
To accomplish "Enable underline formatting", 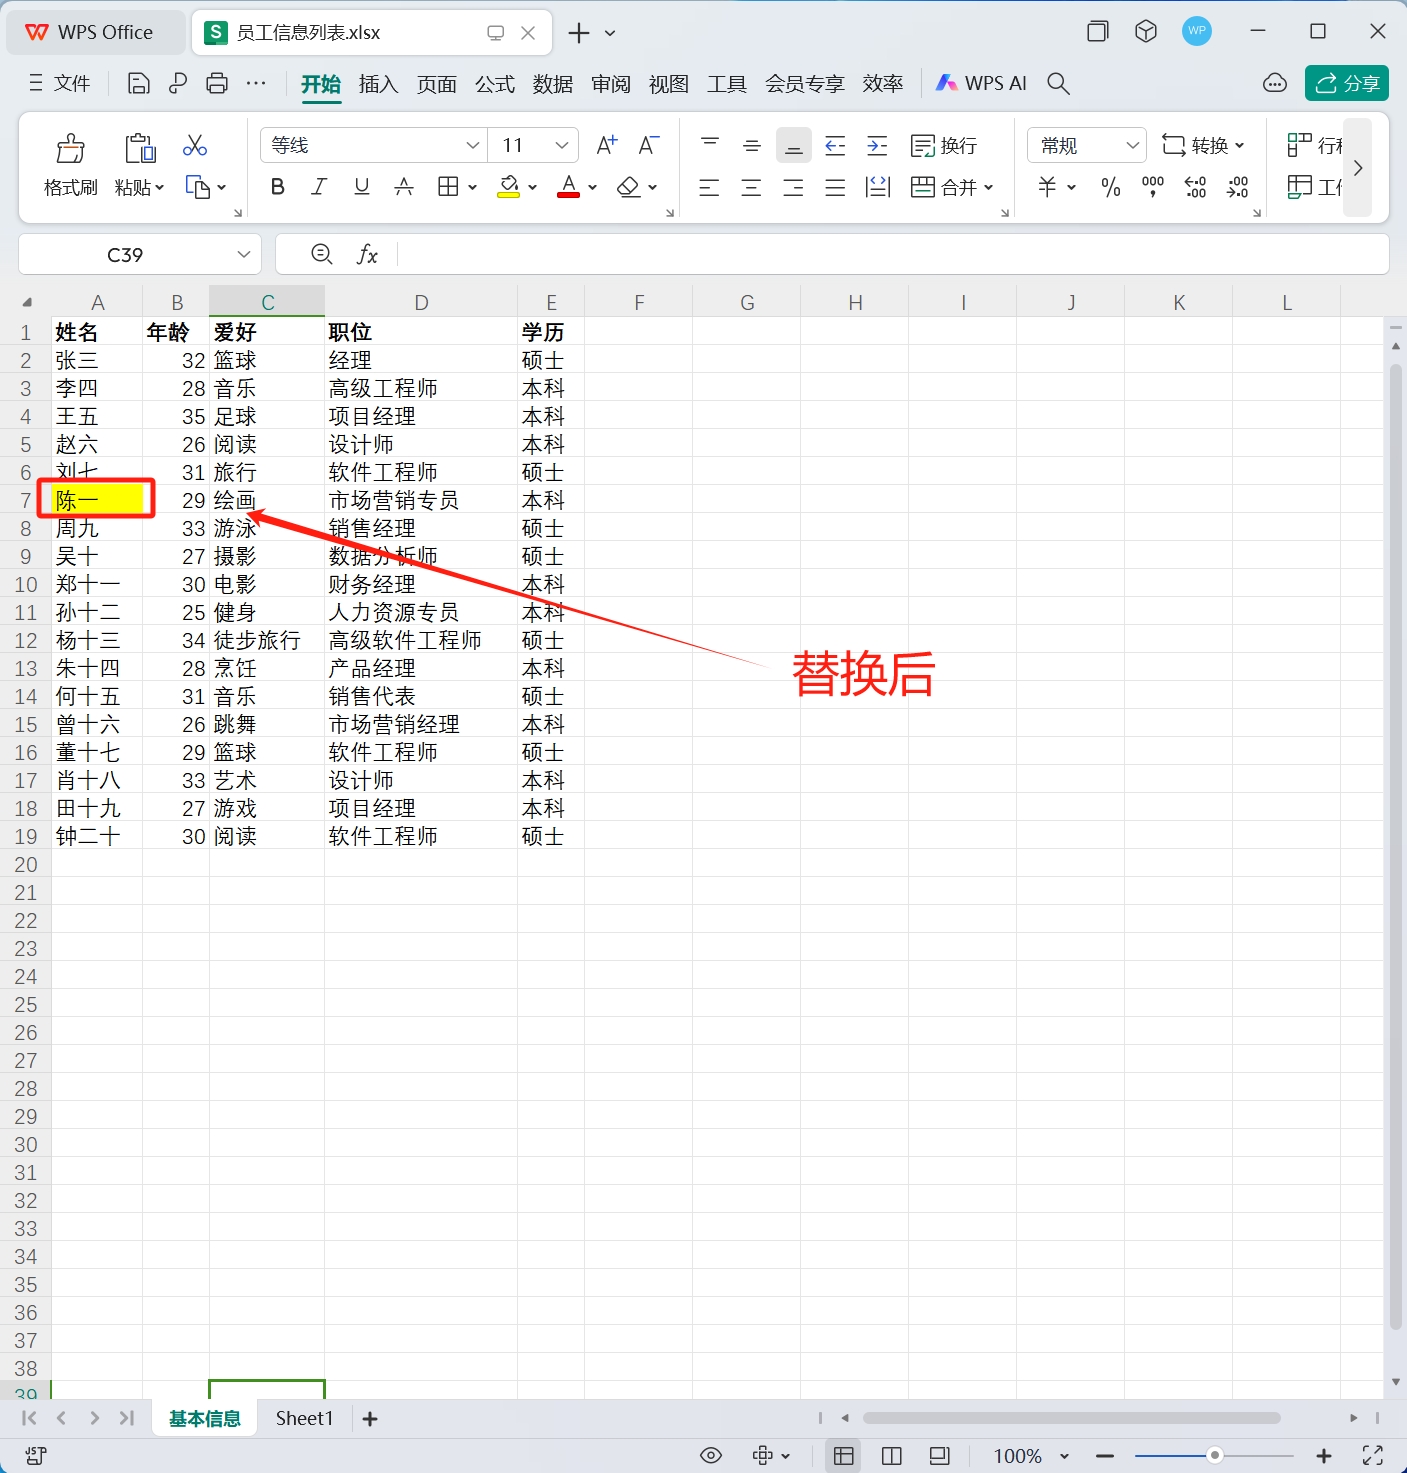I will pos(361,187).
